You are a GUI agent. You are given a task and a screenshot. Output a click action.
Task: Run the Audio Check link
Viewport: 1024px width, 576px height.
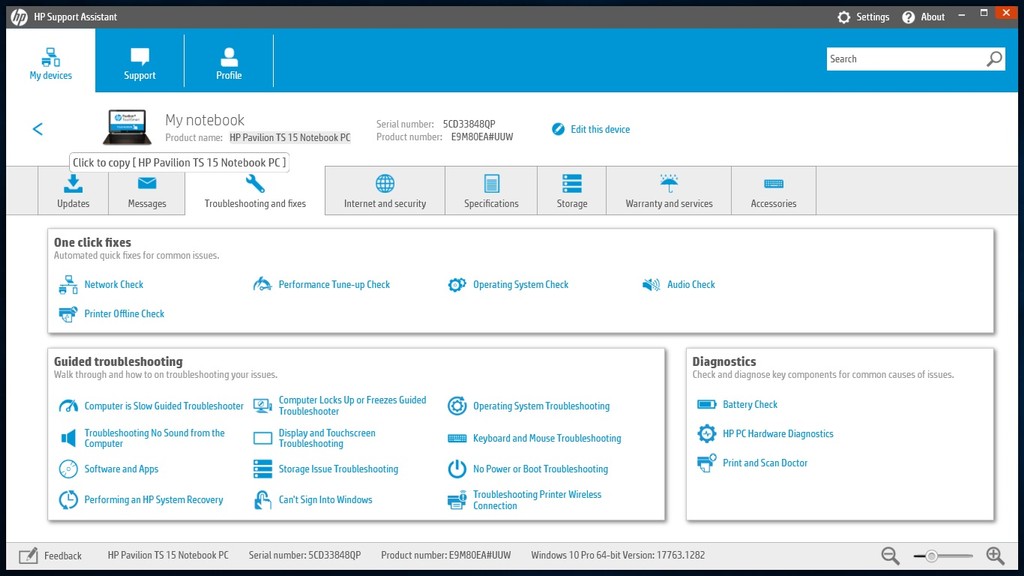coord(691,285)
